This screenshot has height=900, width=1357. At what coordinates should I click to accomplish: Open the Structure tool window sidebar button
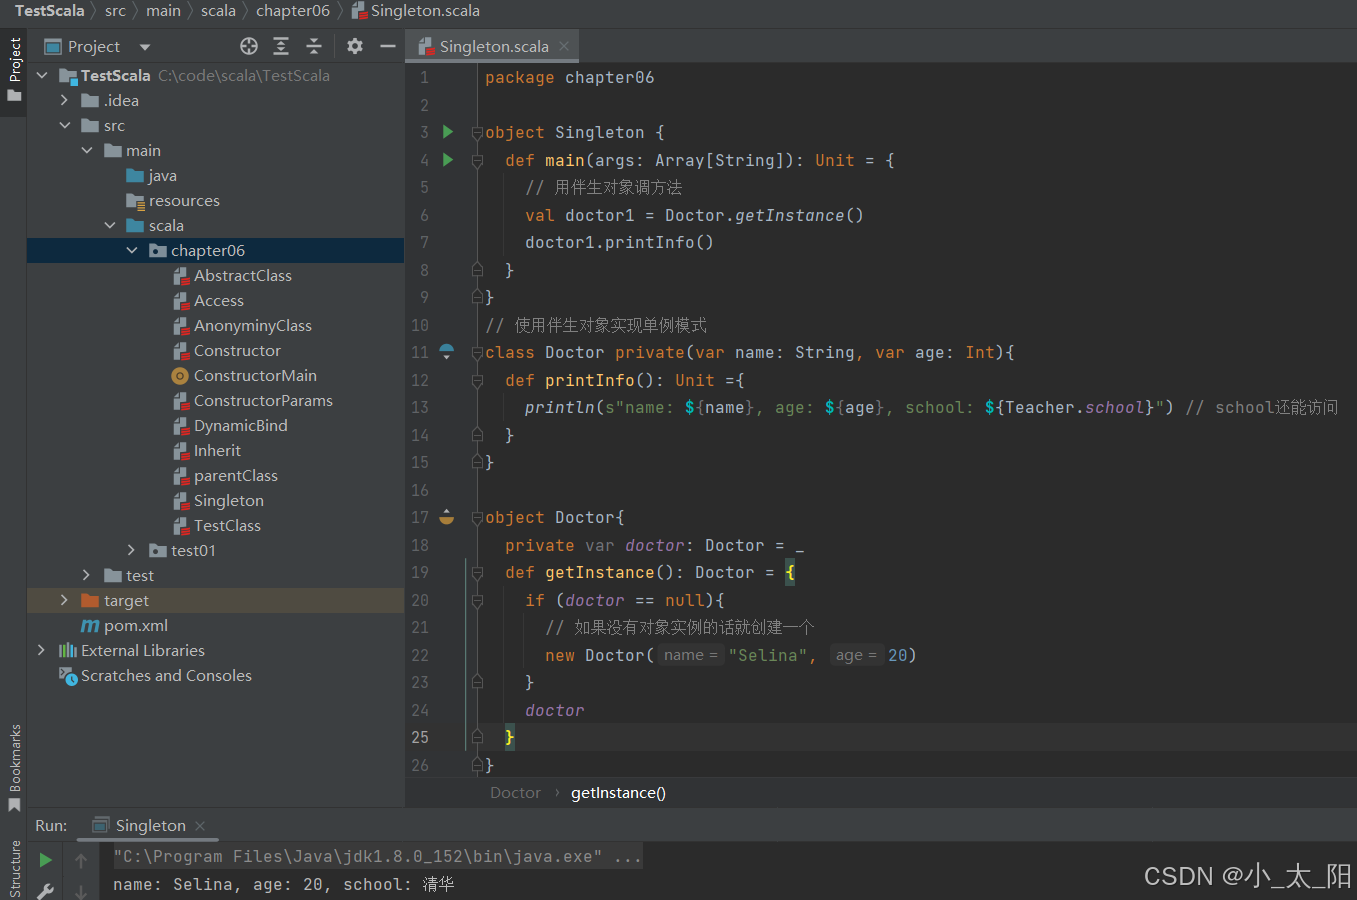[14, 869]
